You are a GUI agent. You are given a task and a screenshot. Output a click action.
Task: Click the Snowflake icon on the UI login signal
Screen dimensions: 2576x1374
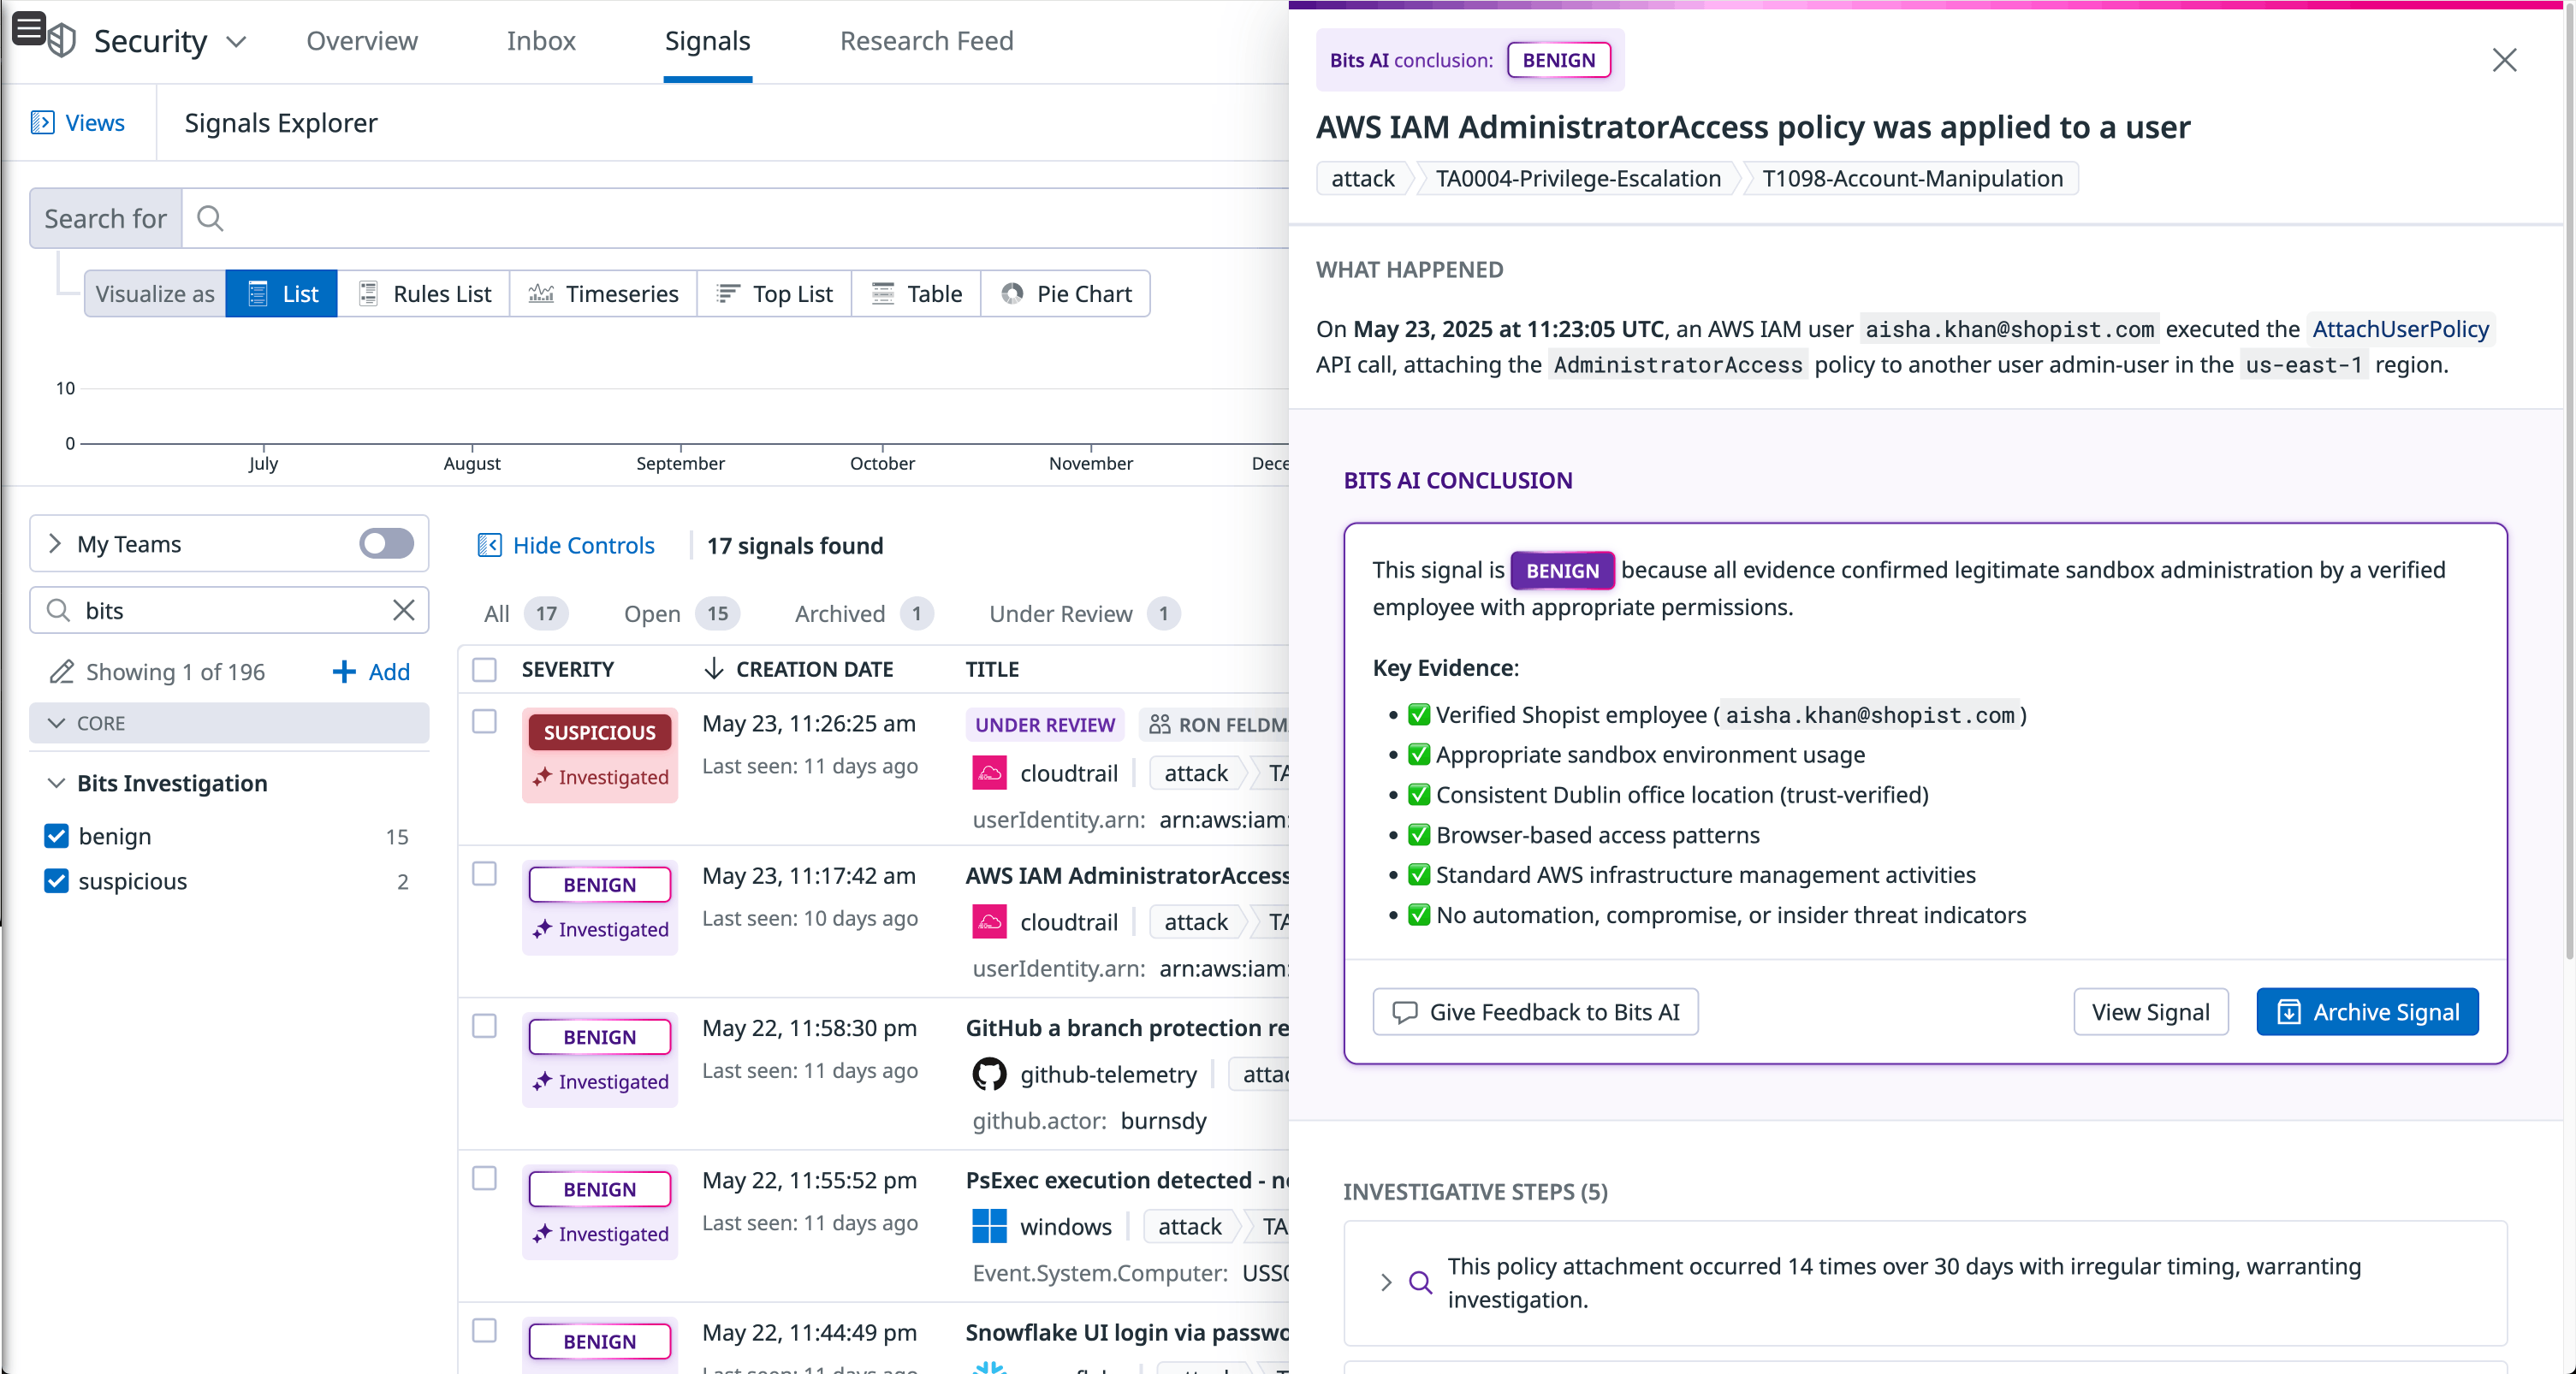pyautogui.click(x=990, y=1369)
